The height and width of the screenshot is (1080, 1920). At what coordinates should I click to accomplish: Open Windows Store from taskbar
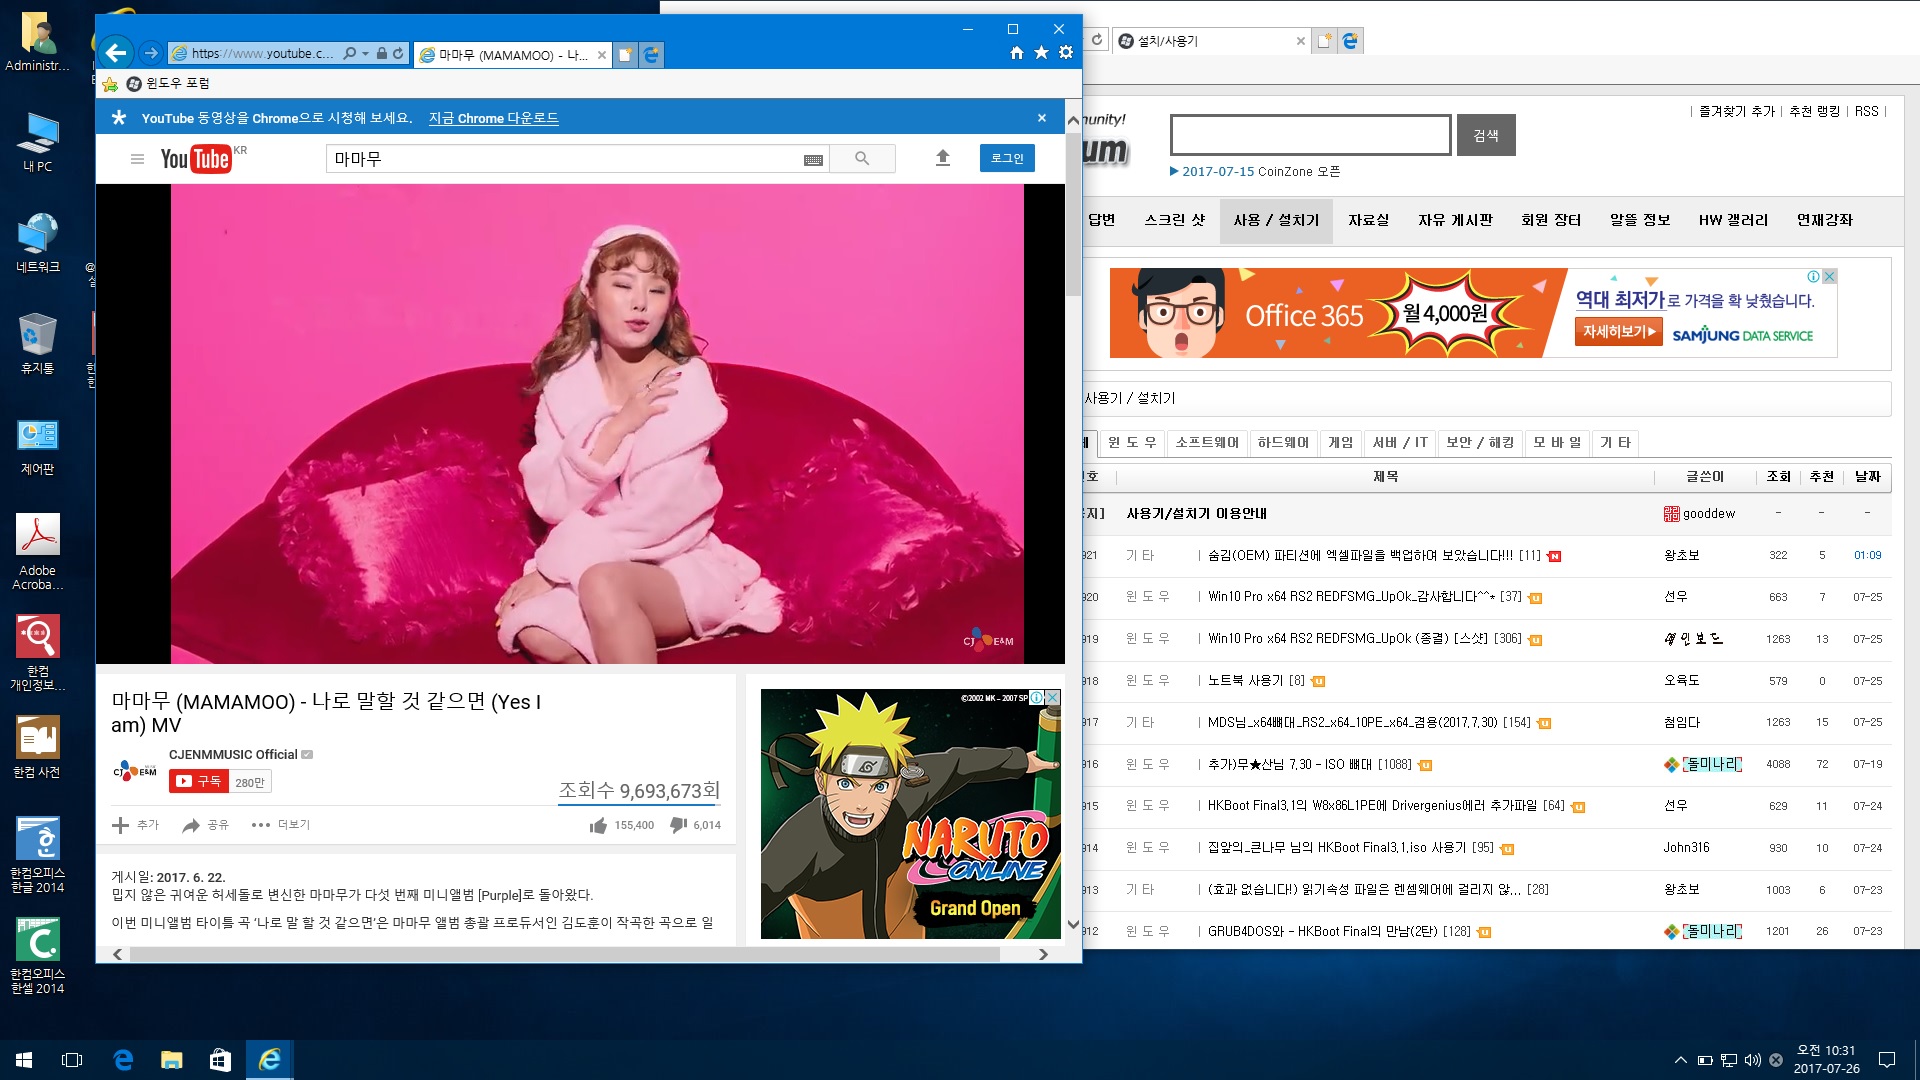tap(220, 1060)
